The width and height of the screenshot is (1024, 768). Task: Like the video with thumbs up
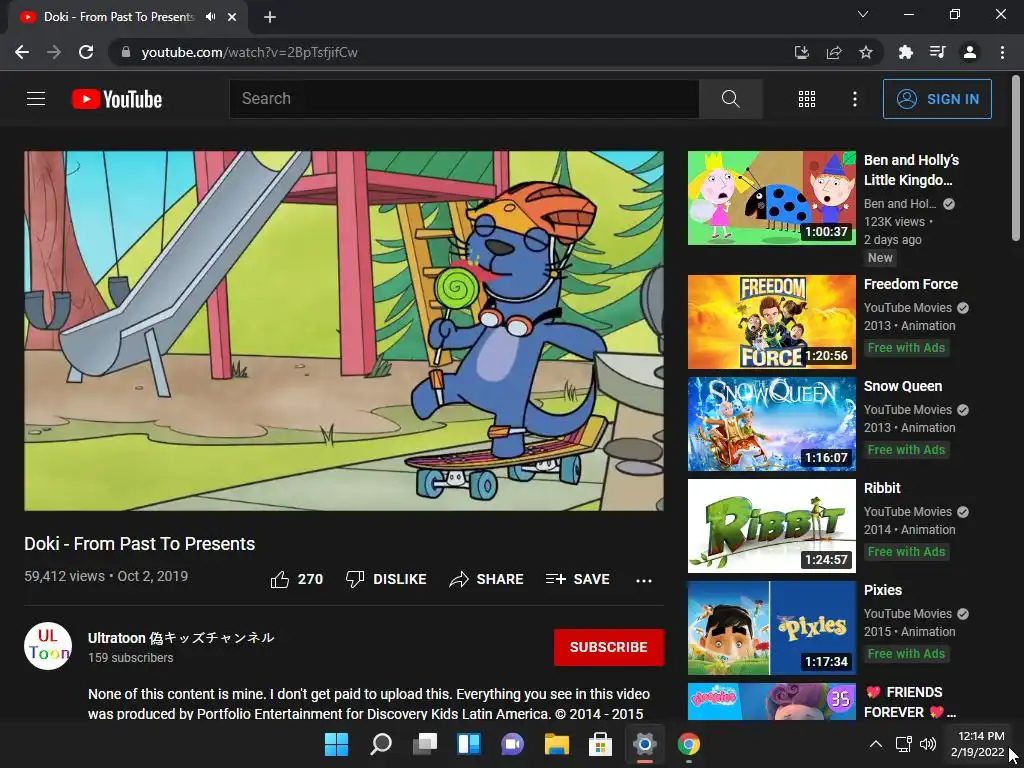coord(296,579)
